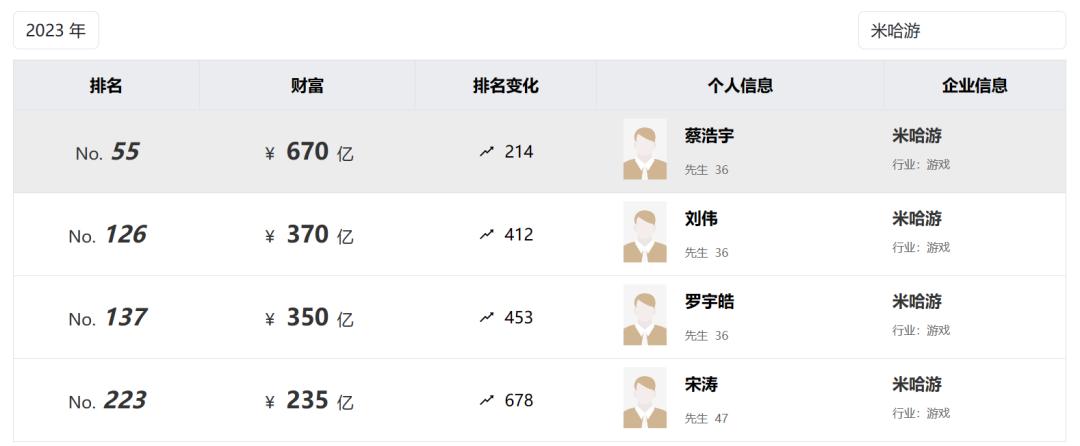Click the 企业信息 column header

pos(975,85)
